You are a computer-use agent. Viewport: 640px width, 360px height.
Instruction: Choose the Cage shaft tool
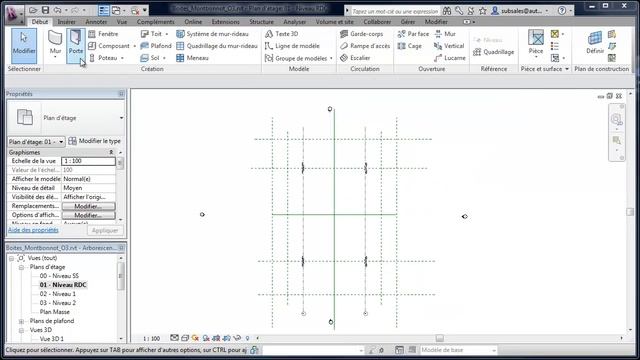[x=409, y=46]
